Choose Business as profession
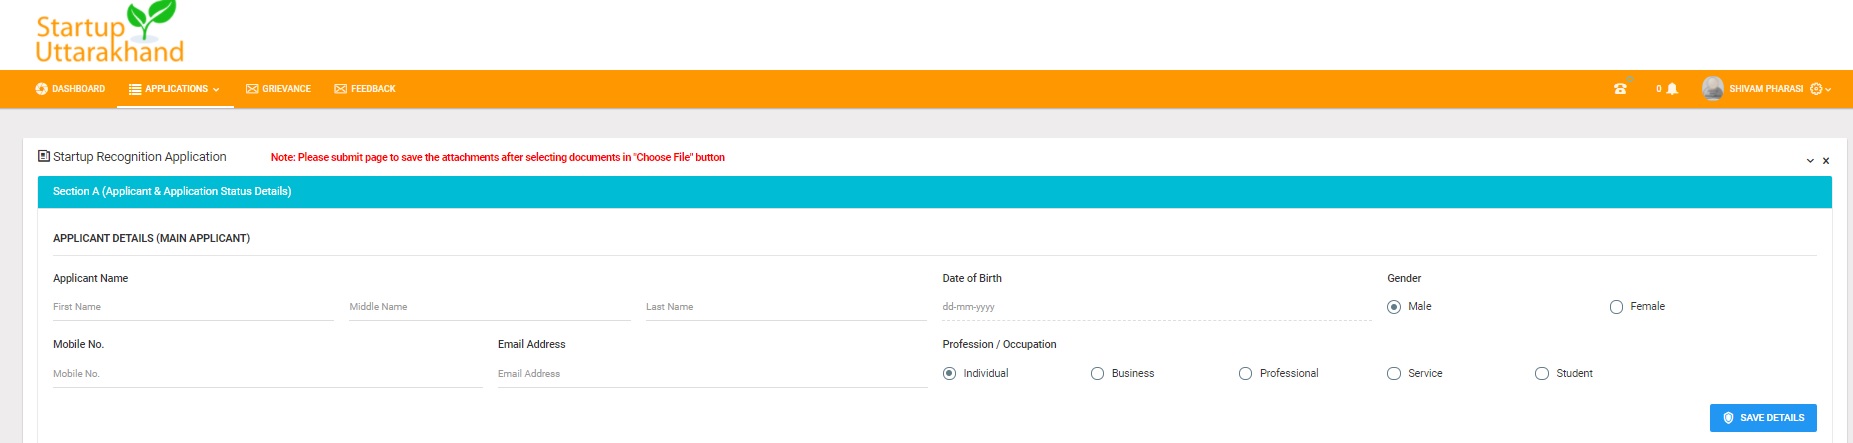 point(1097,374)
